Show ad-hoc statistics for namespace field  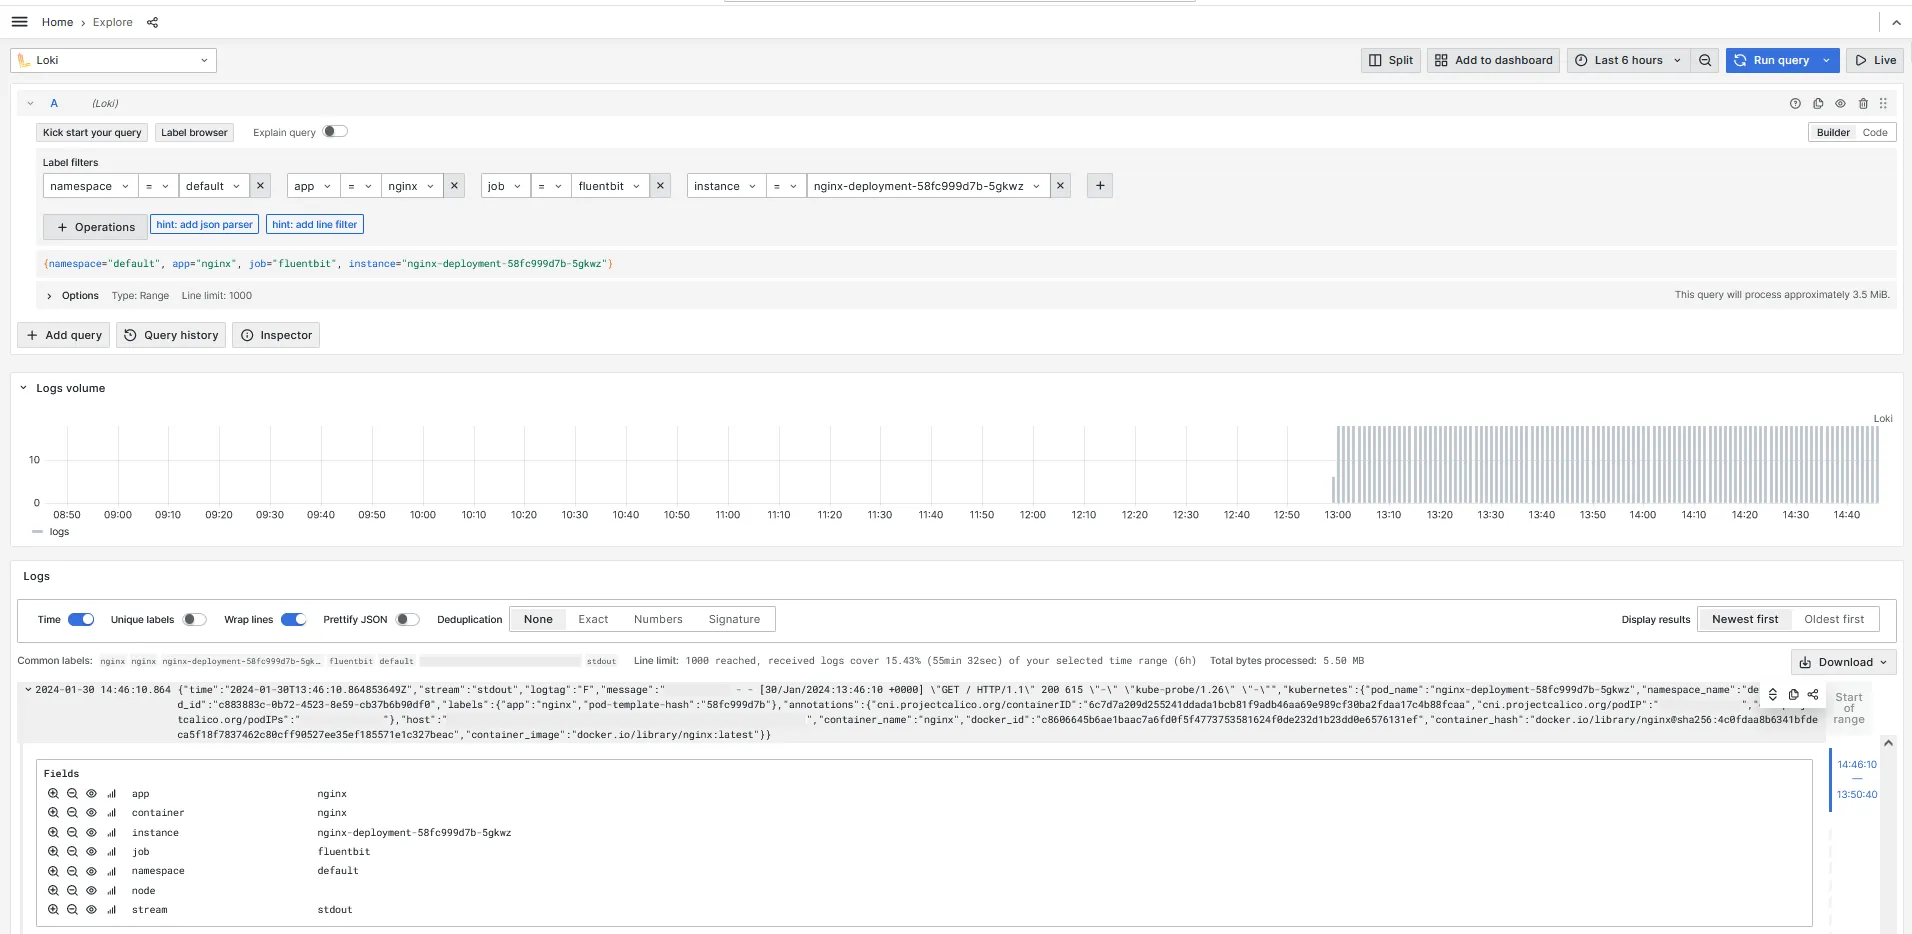pyautogui.click(x=111, y=871)
